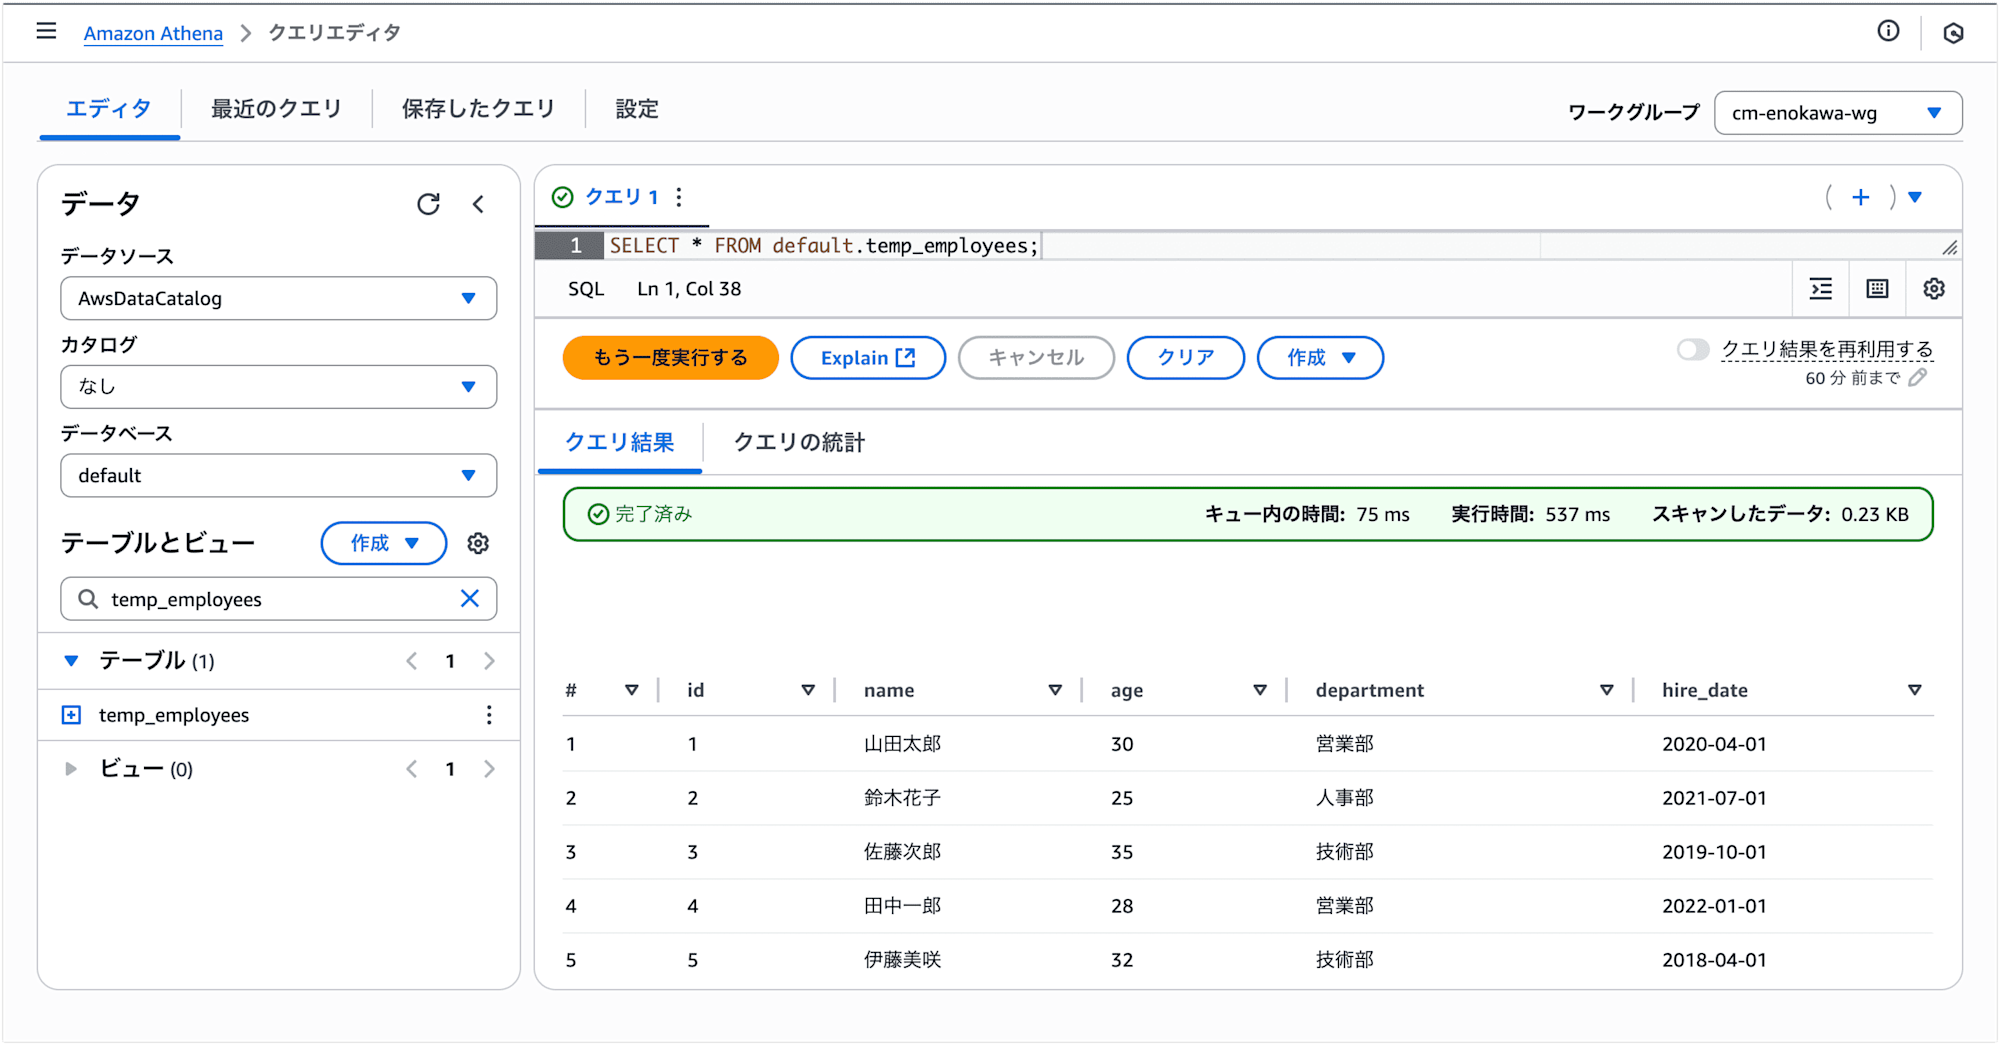
Task: Click the hire_date cell 2019-10-01
Action: 1714,852
